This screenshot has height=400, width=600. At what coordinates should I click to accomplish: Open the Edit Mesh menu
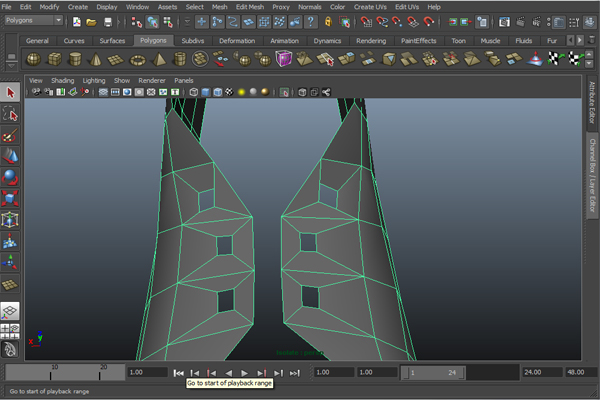[250, 7]
